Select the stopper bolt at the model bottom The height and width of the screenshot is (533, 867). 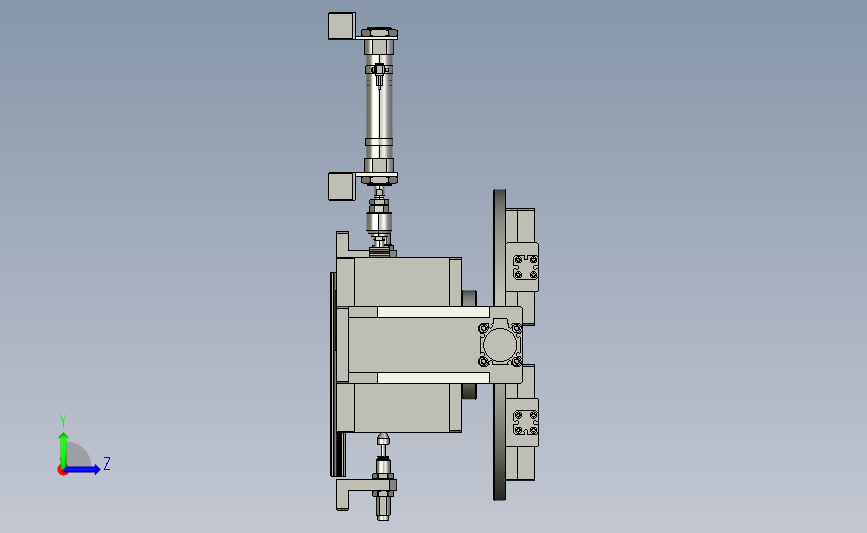[x=383, y=478]
